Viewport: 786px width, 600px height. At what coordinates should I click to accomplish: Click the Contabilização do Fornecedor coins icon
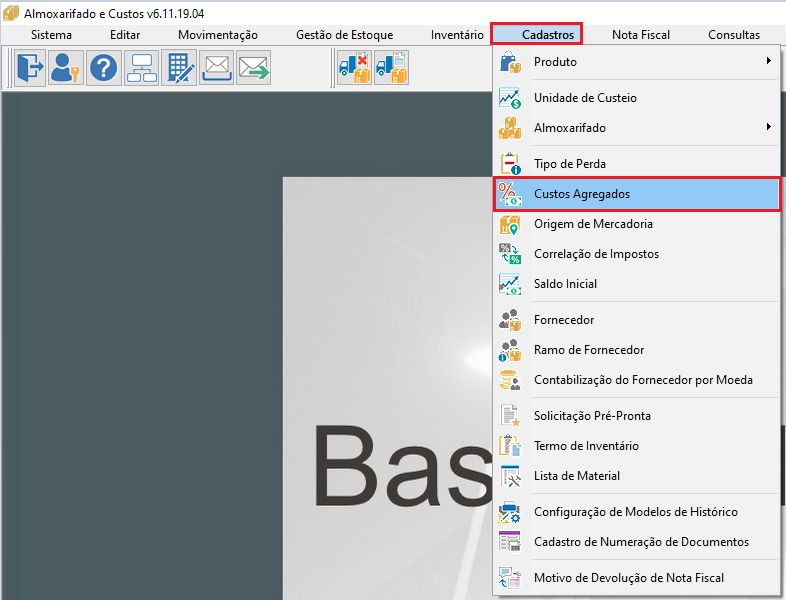510,380
